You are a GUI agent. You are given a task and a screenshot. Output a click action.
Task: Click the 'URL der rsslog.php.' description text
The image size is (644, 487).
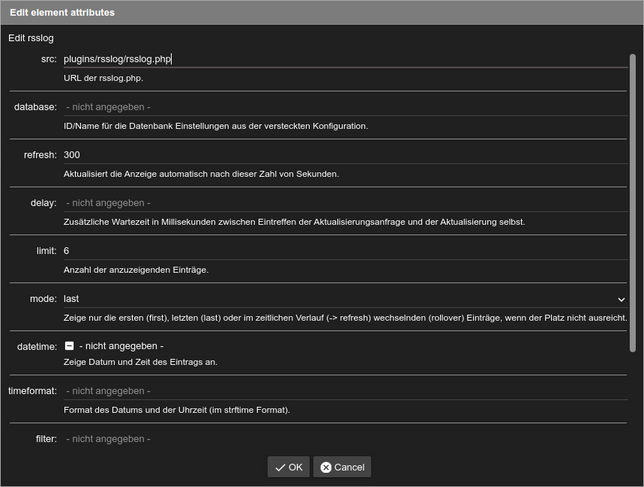(103, 78)
